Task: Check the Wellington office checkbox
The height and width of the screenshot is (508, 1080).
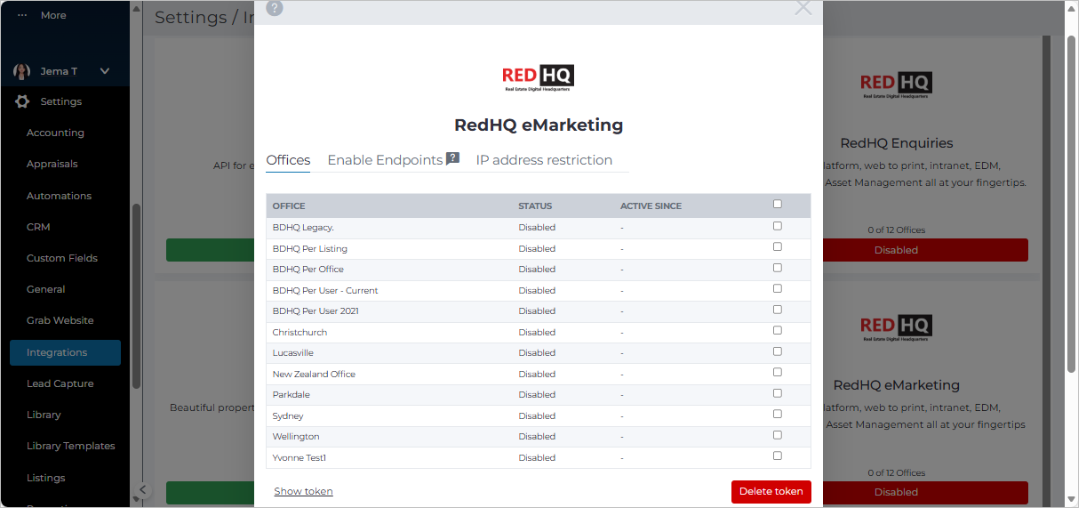Action: (778, 435)
